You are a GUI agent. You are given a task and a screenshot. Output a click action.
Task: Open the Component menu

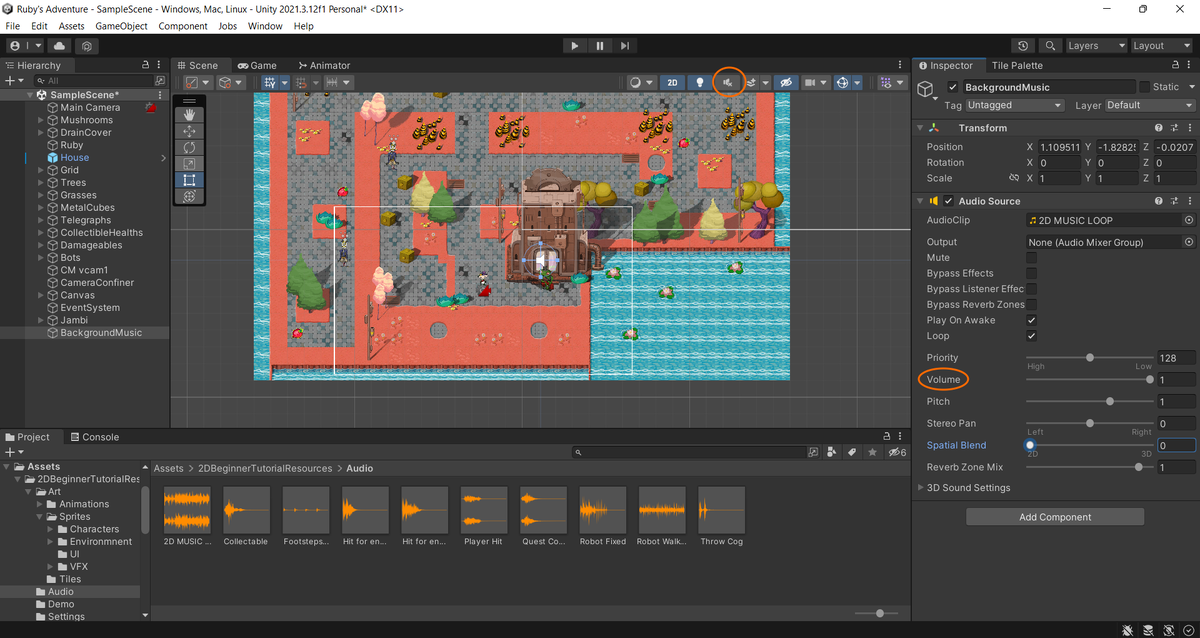[183, 26]
